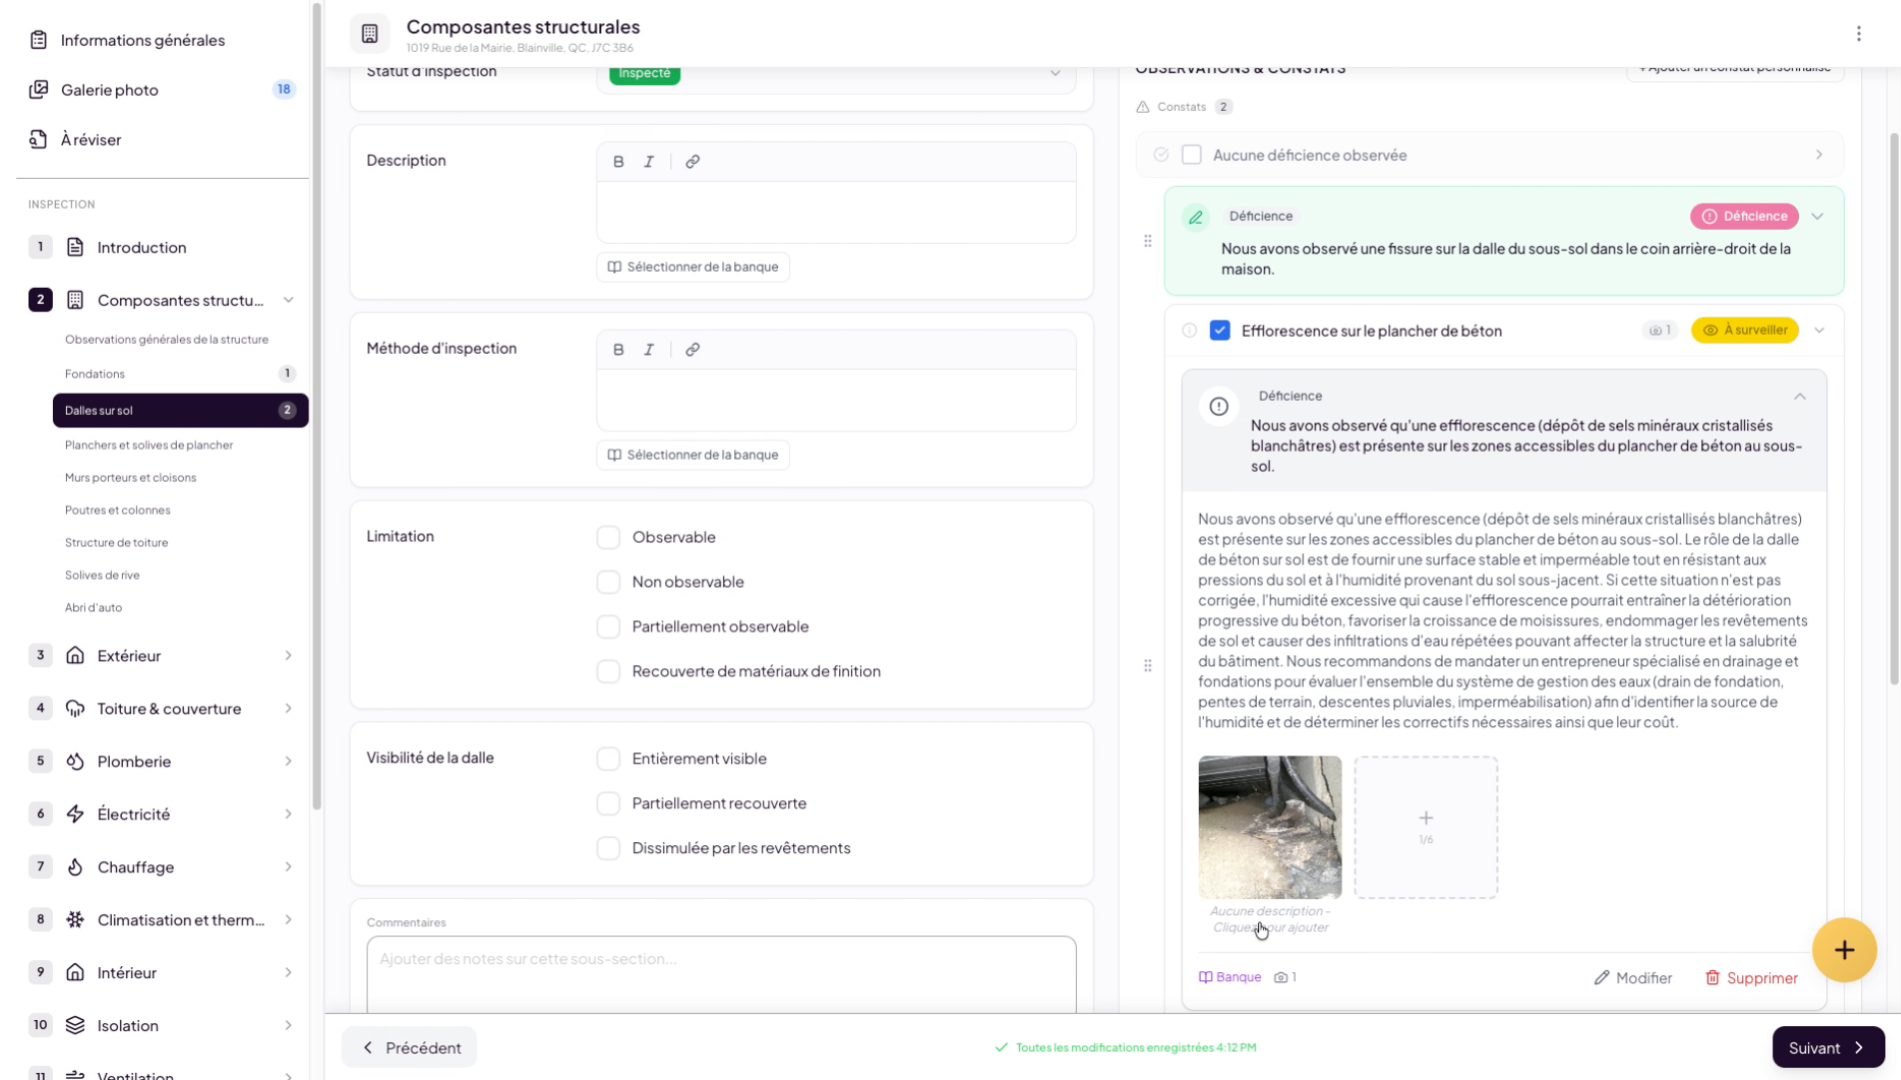Tick the Partiellement observable checkbox

click(608, 627)
